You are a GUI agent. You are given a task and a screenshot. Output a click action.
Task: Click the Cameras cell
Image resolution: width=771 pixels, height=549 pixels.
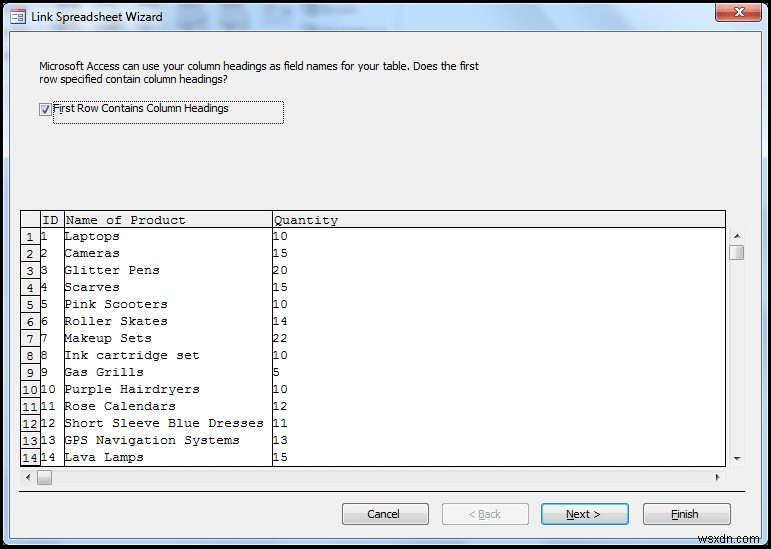168,254
